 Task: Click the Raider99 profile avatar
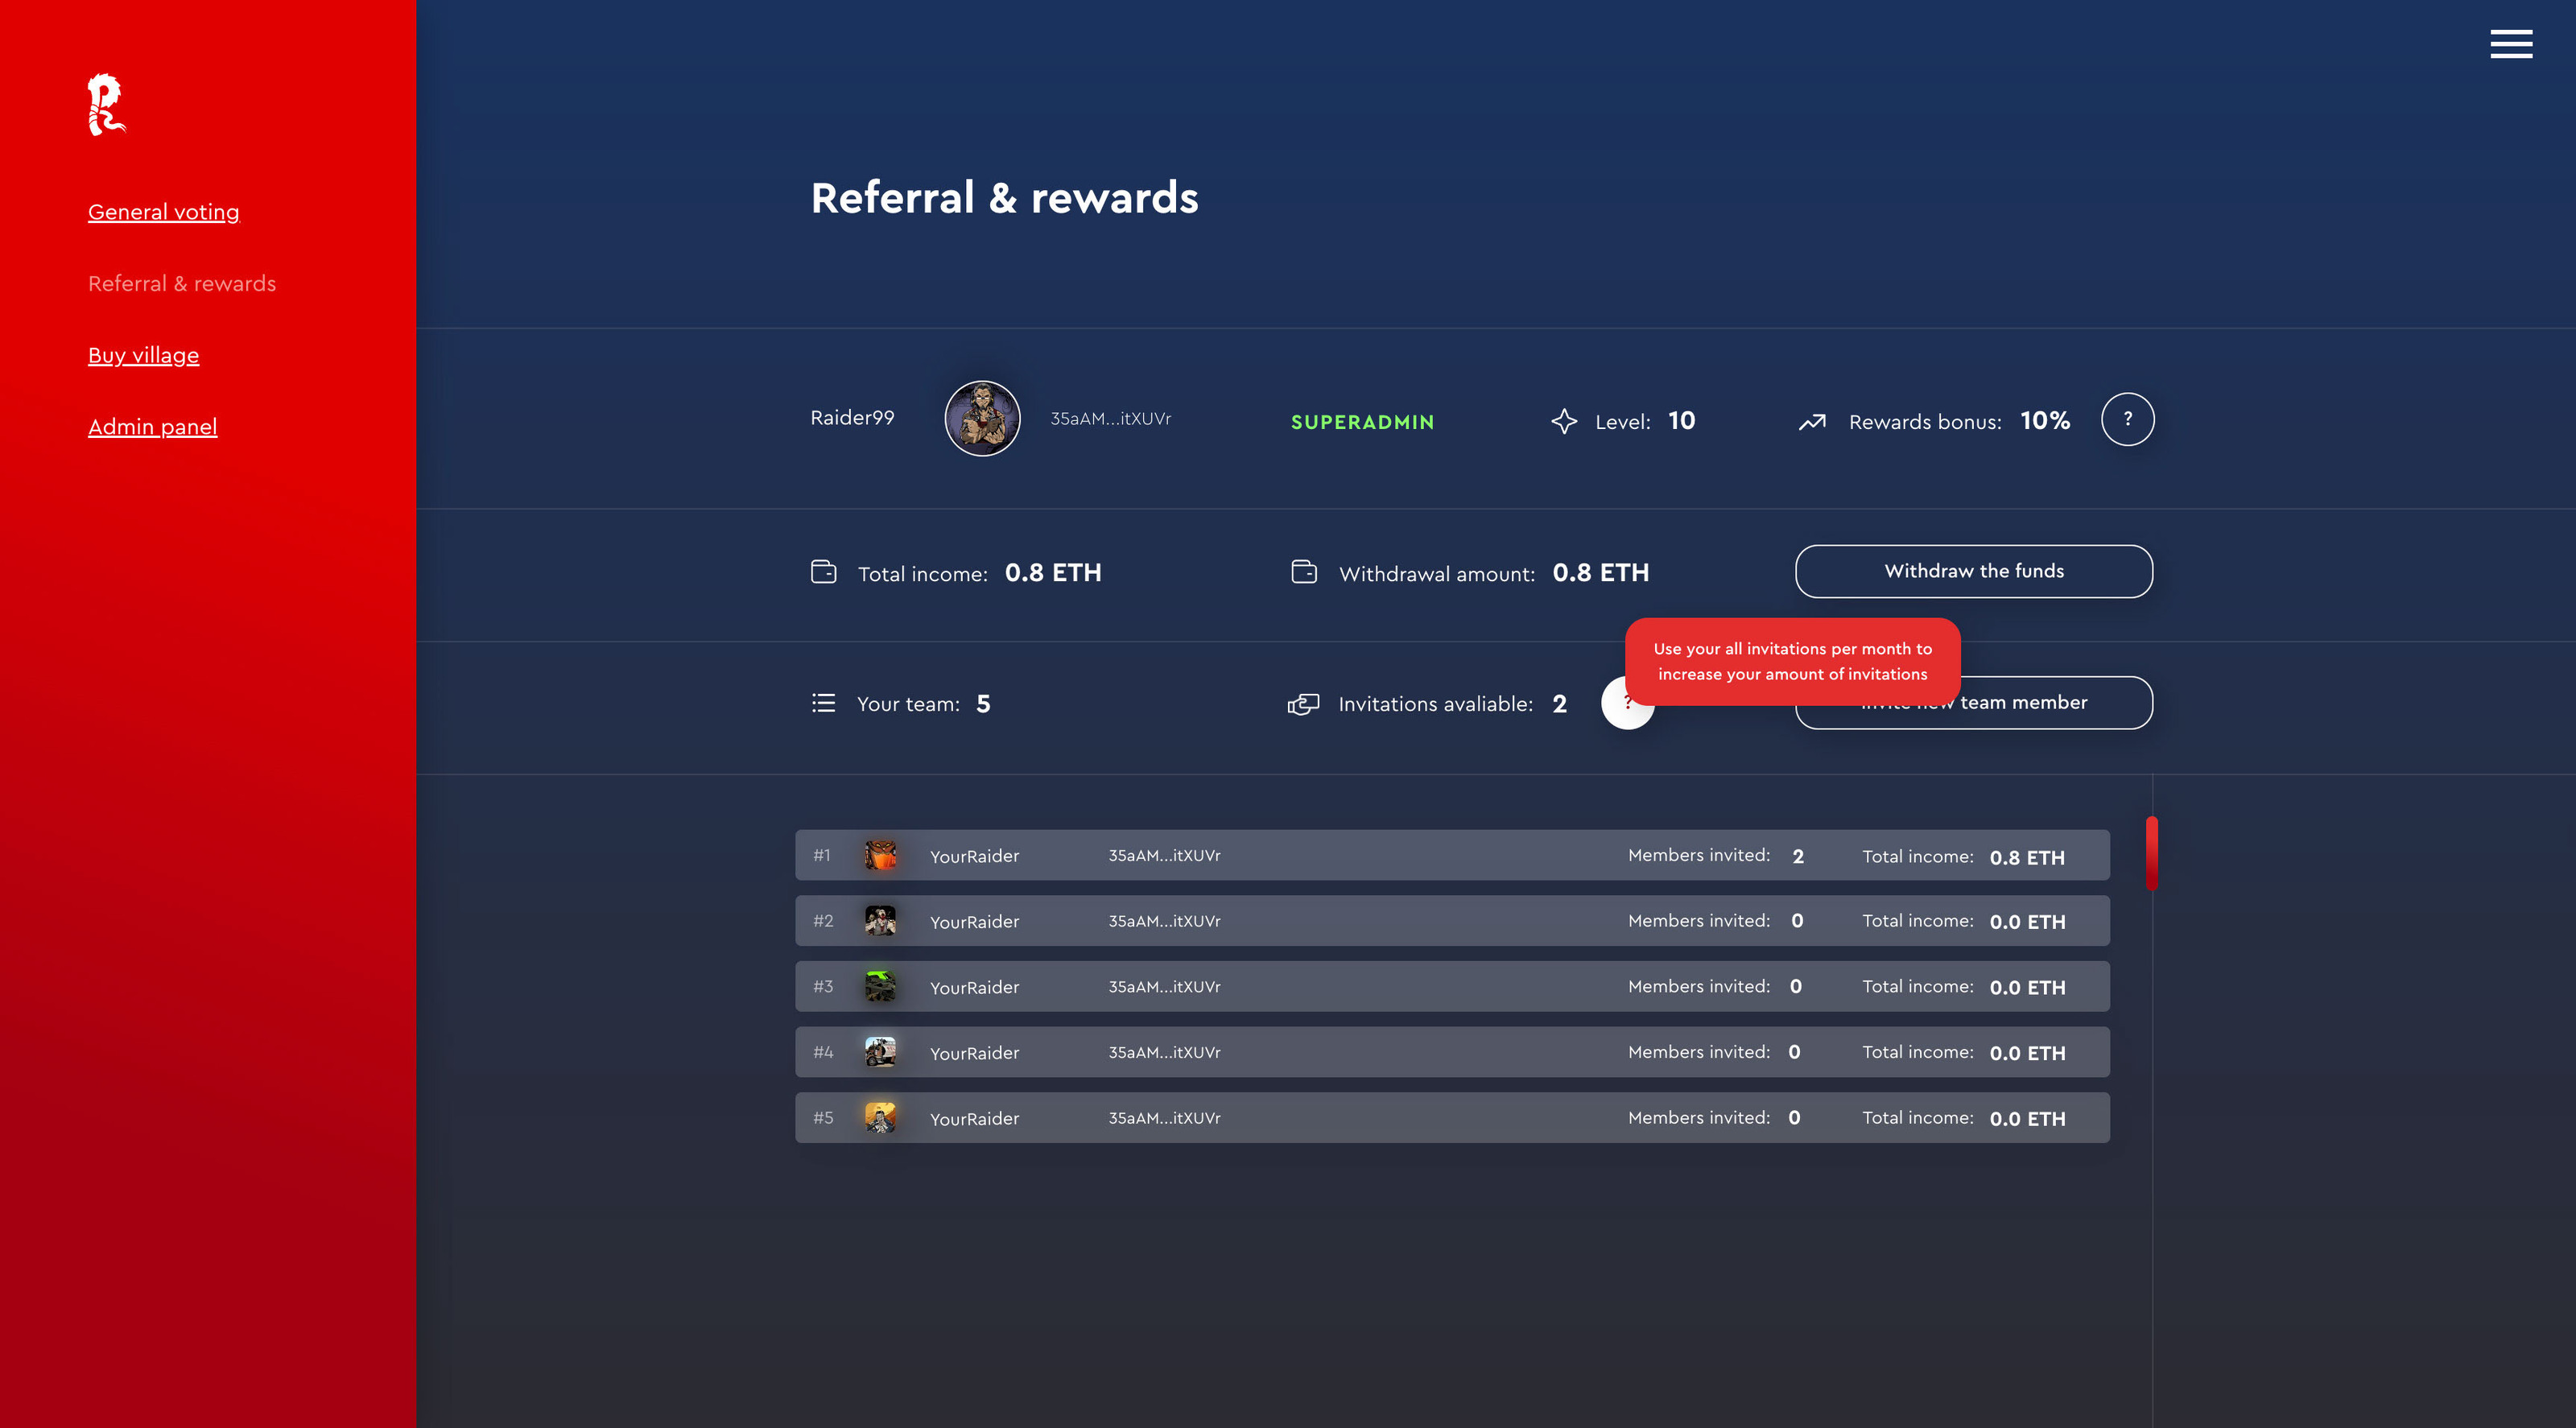[982, 419]
